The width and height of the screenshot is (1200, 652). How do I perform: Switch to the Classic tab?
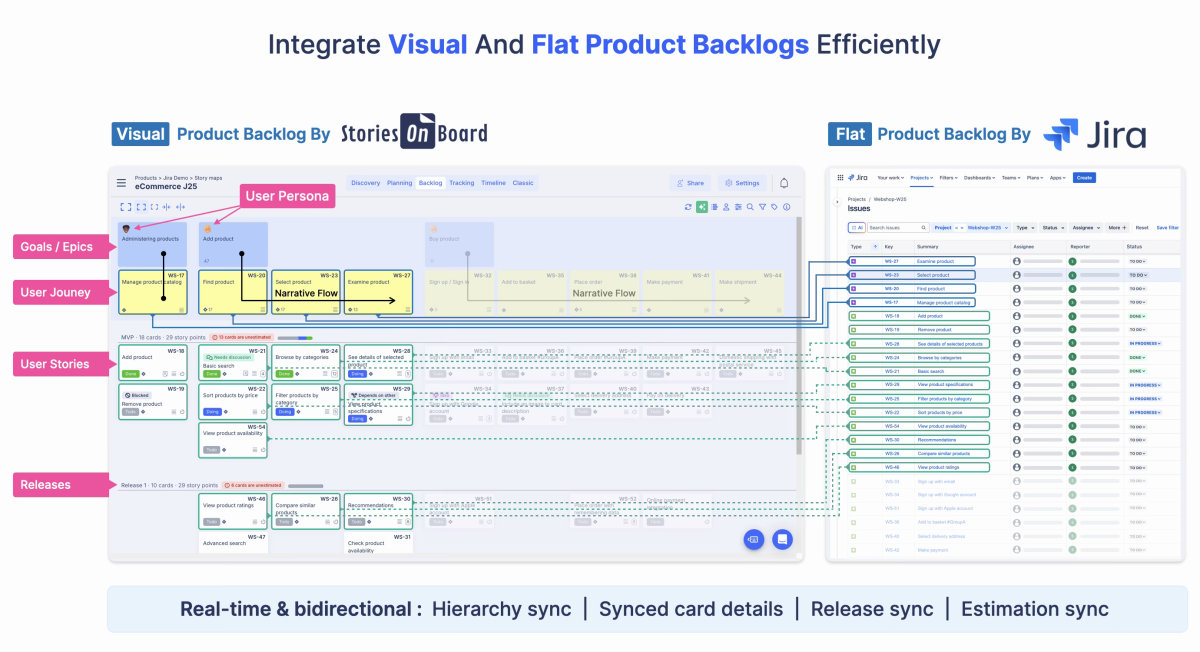point(523,183)
